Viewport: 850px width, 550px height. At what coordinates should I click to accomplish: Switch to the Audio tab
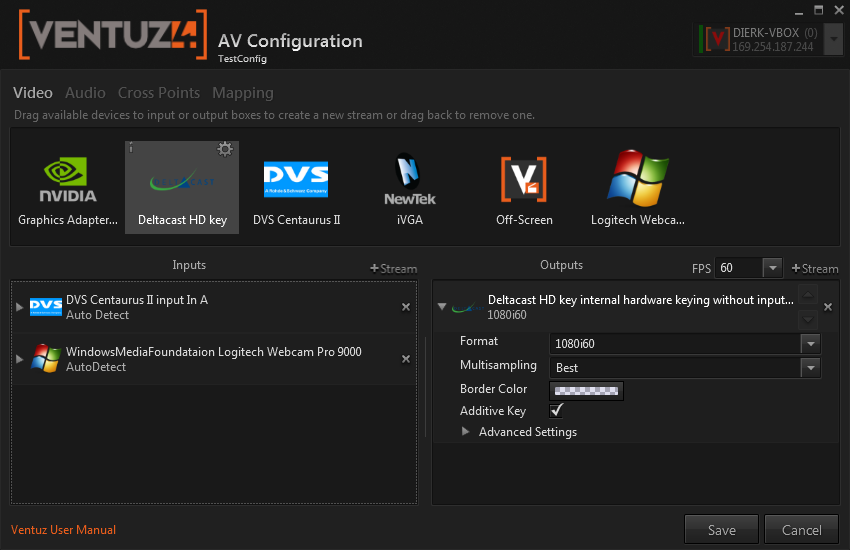click(x=85, y=93)
